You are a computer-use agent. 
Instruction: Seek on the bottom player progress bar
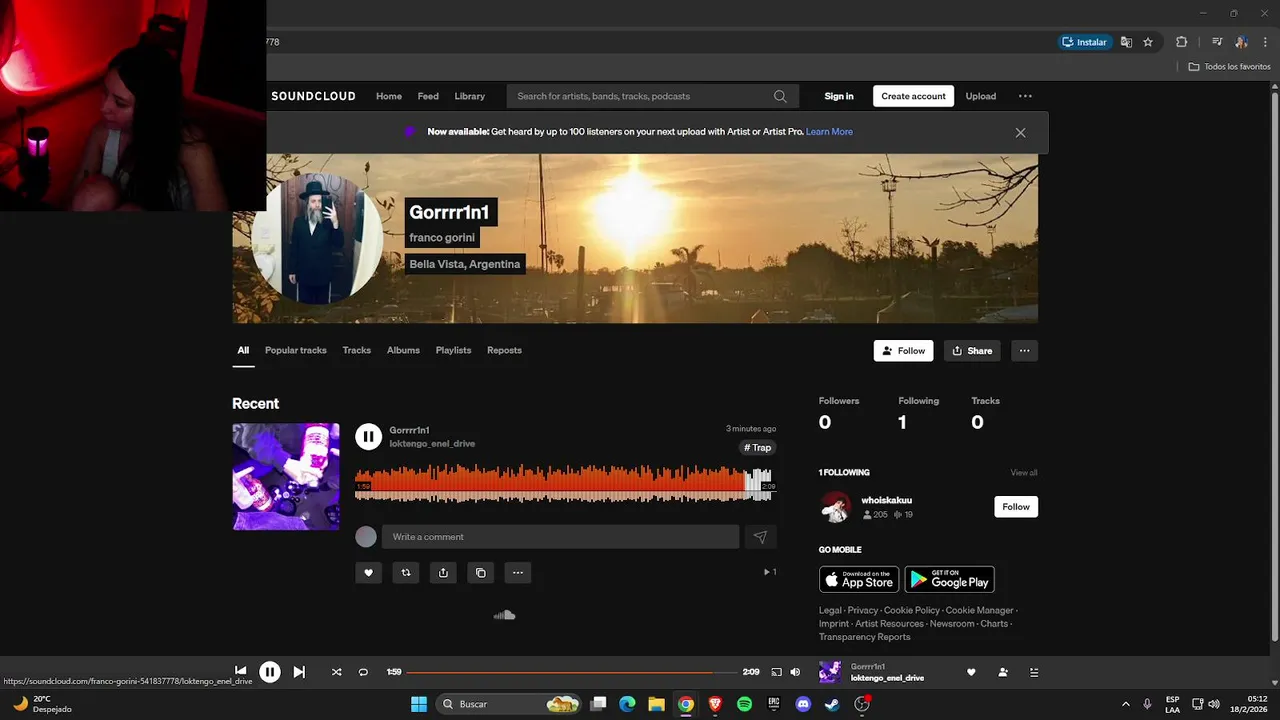coord(572,672)
